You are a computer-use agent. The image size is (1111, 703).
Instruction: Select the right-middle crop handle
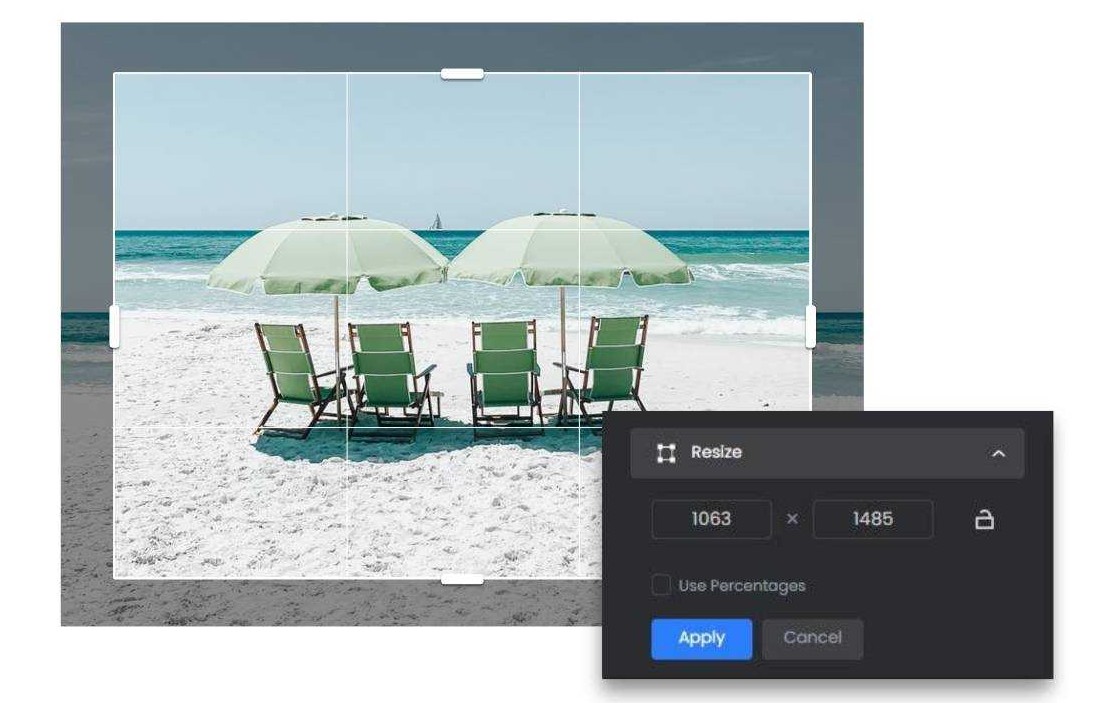(810, 327)
